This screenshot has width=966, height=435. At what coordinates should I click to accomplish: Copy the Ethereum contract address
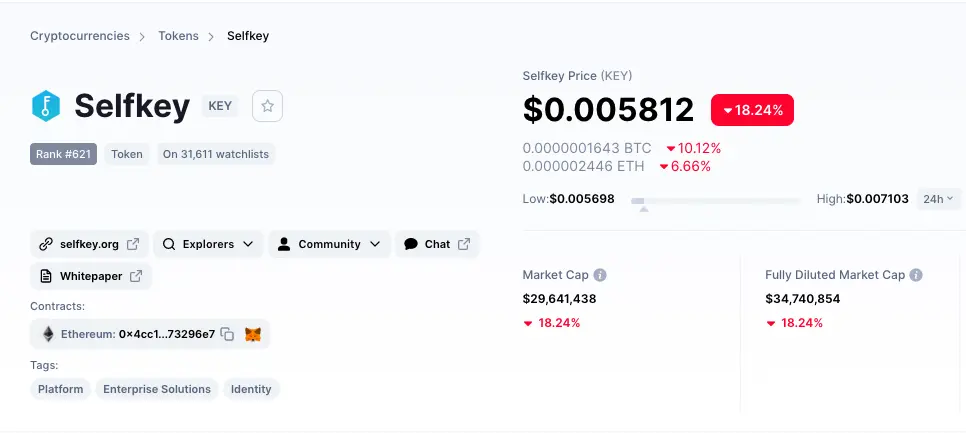[227, 335]
